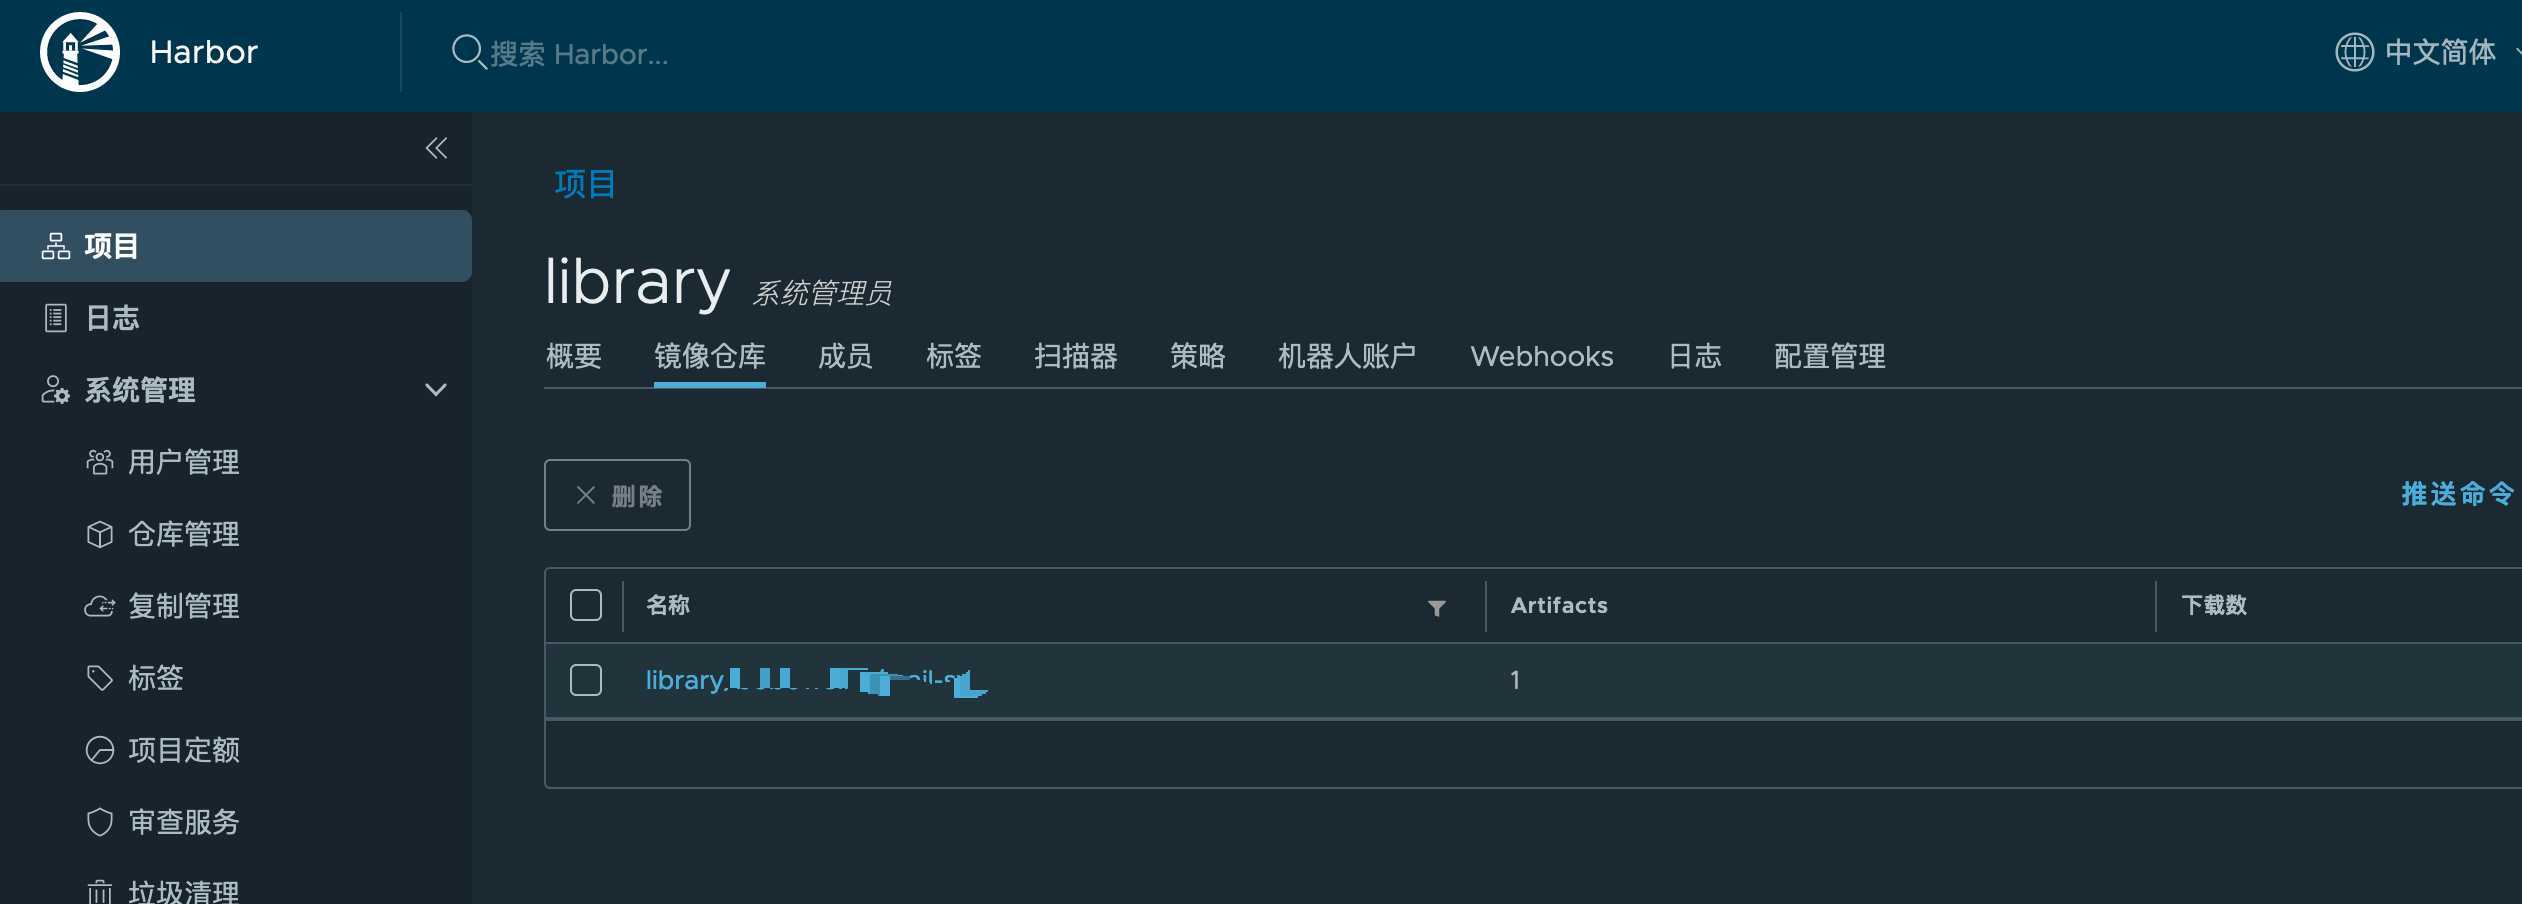The width and height of the screenshot is (2522, 904).
Task: Open the project 标签 tab
Action: pos(954,356)
